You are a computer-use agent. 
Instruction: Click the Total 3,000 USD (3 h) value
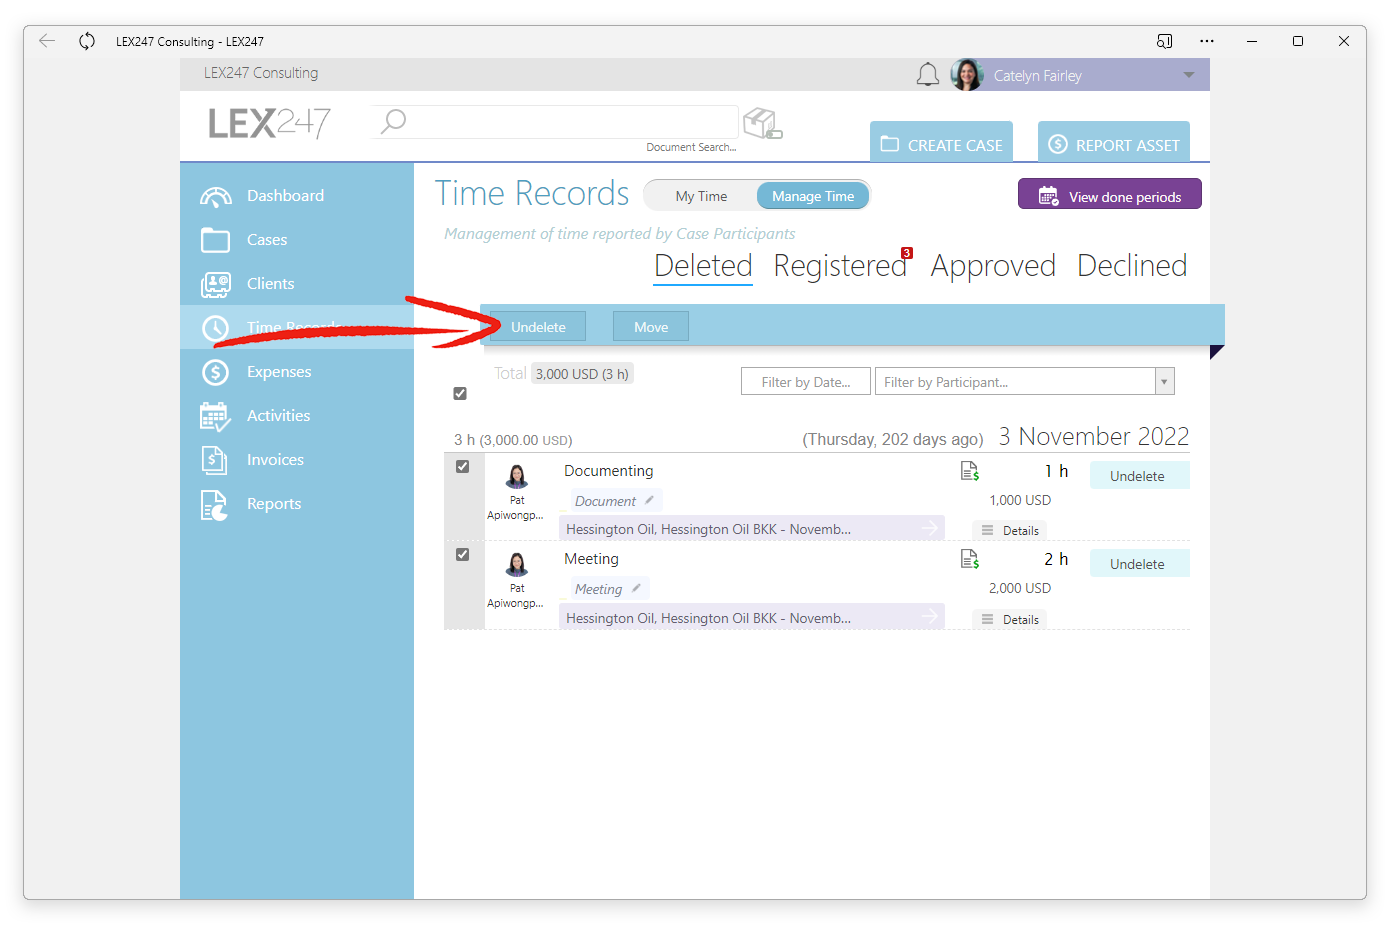tap(582, 374)
